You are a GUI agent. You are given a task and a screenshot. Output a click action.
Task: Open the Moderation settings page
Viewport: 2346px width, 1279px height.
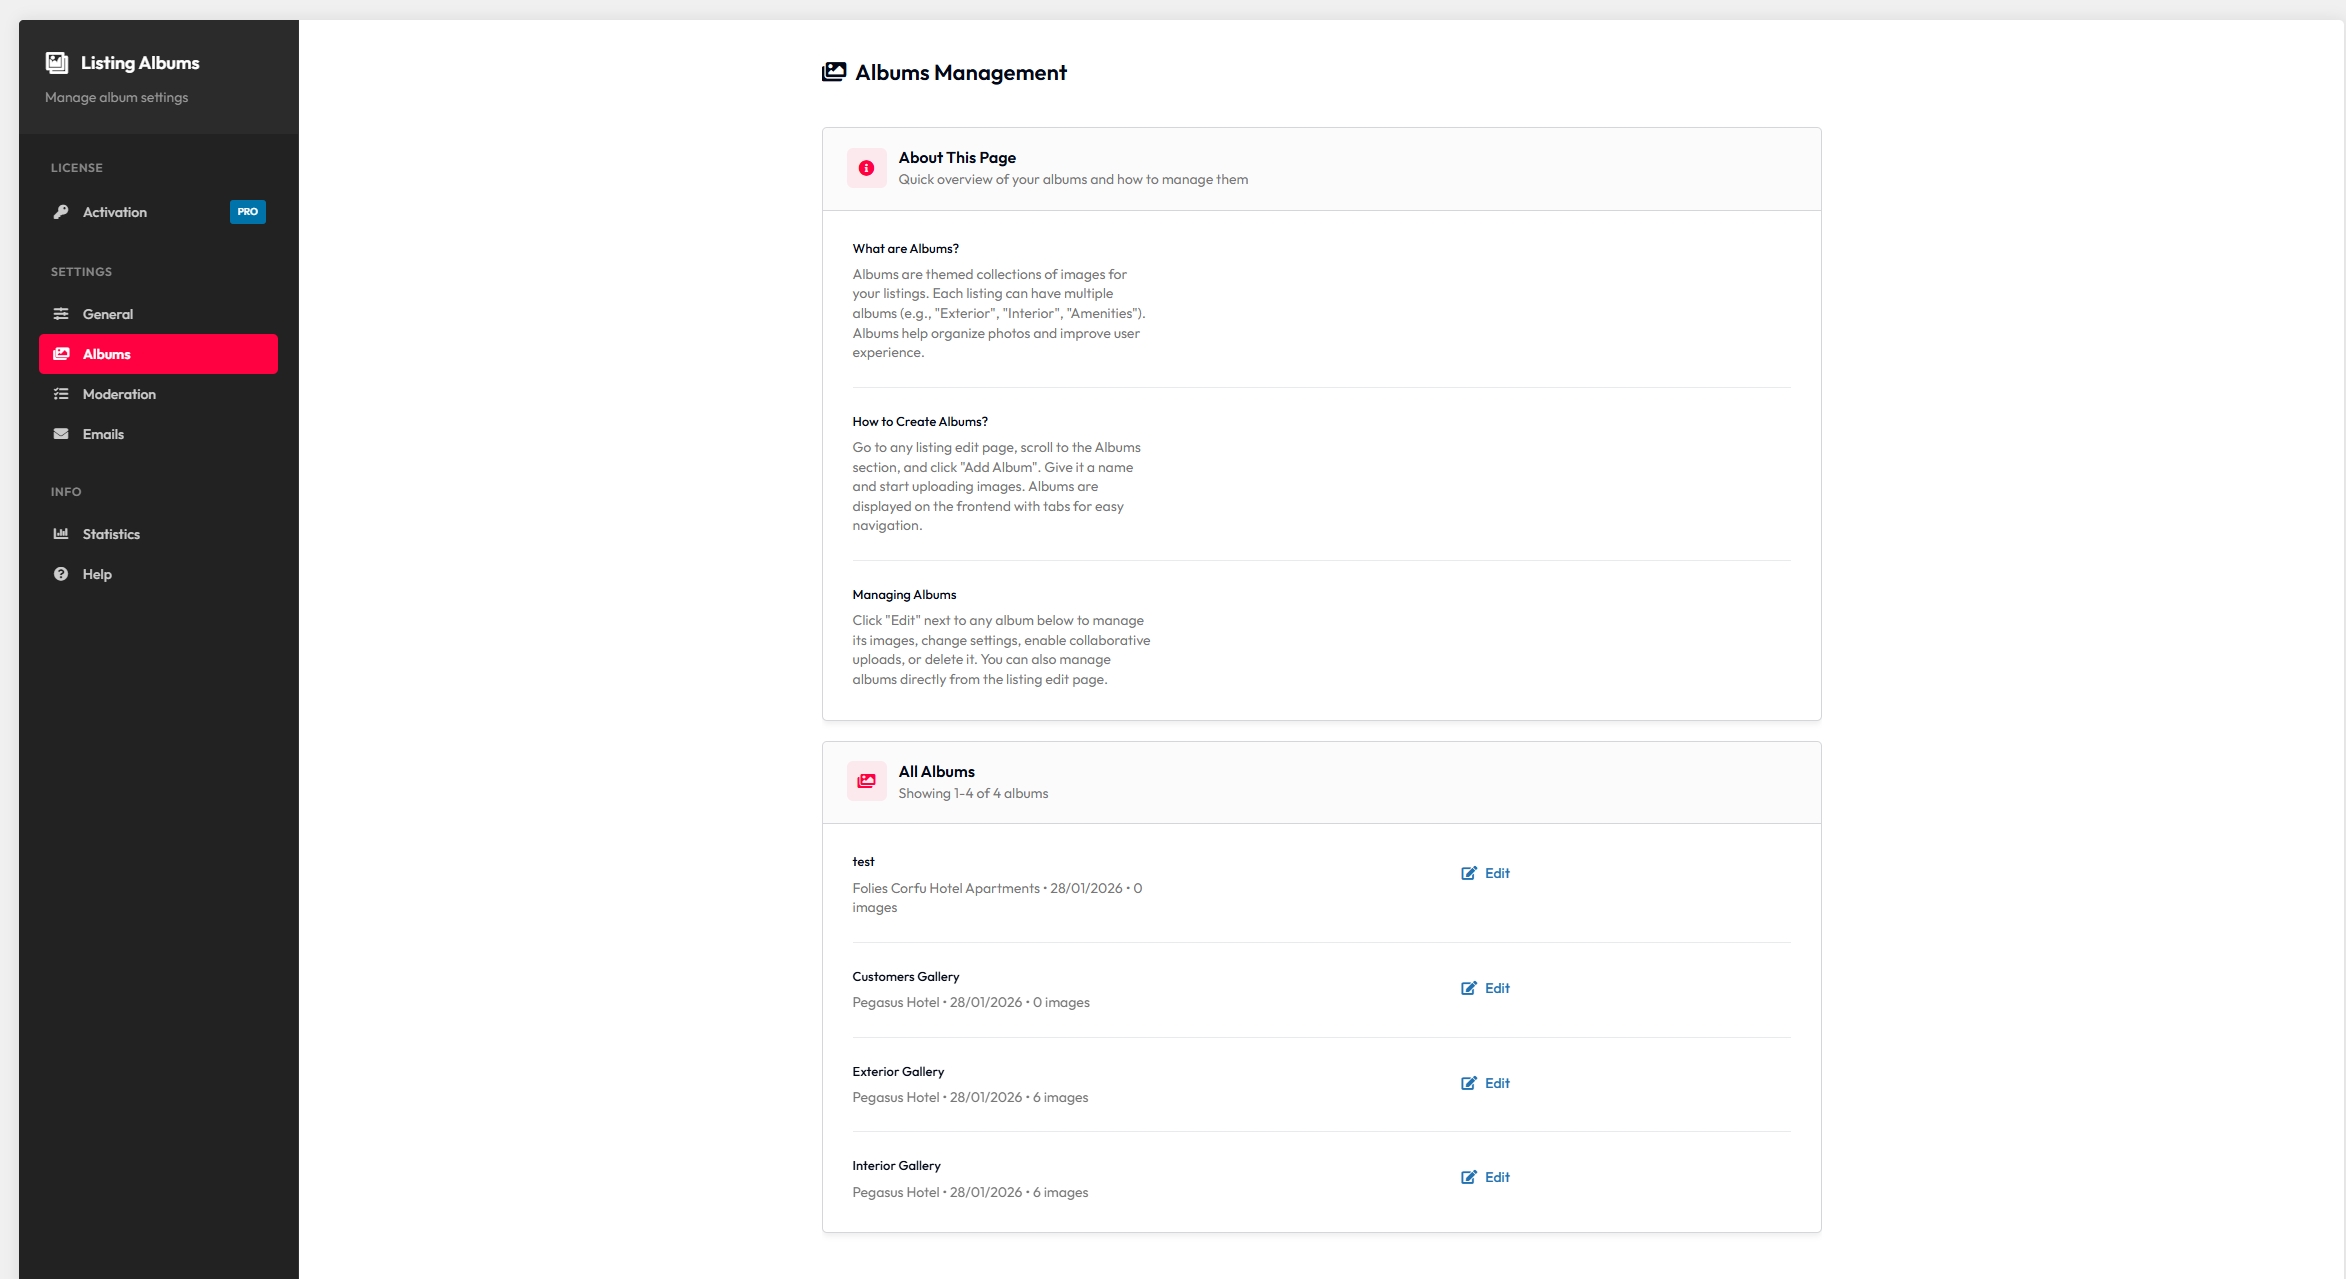tap(118, 393)
